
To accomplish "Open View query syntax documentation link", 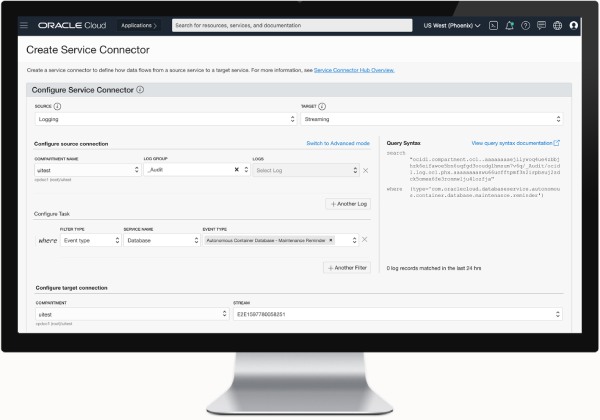I will pyautogui.click(x=515, y=143).
